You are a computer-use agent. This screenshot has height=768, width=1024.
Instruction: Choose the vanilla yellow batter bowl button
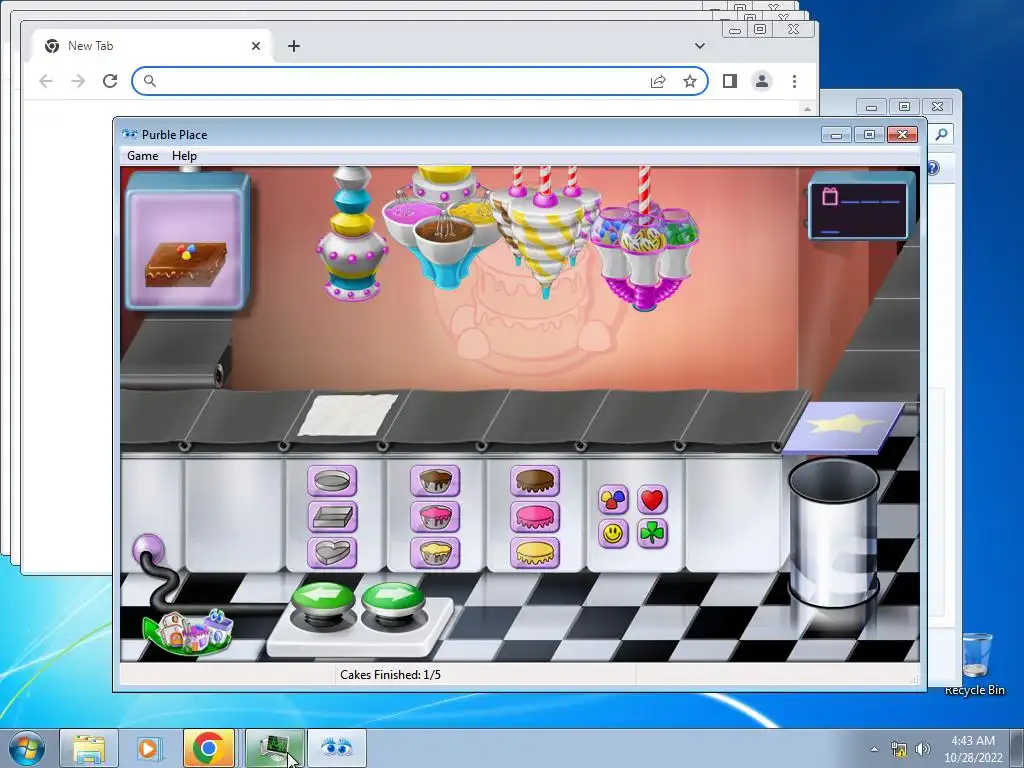click(x=435, y=553)
